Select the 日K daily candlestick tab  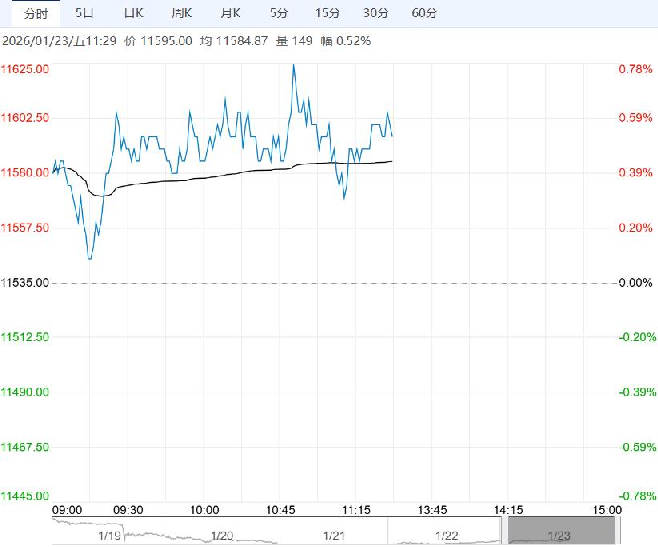(133, 13)
